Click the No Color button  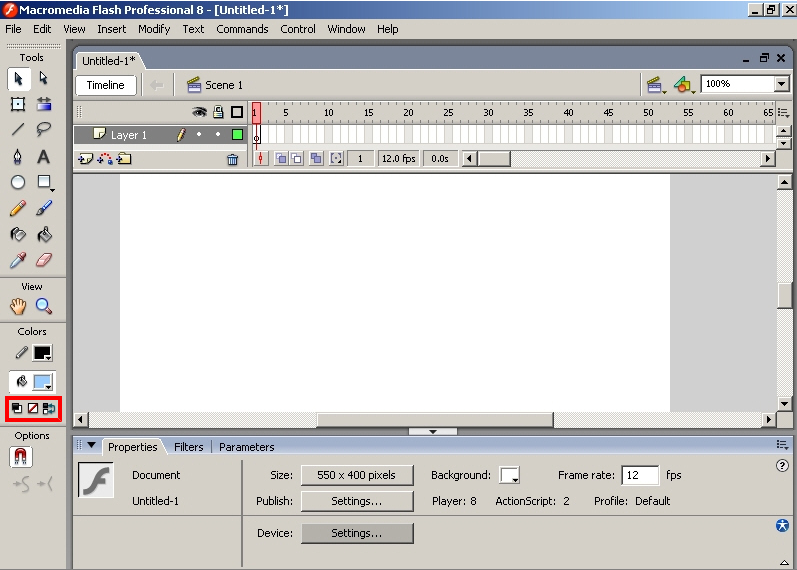(33, 408)
